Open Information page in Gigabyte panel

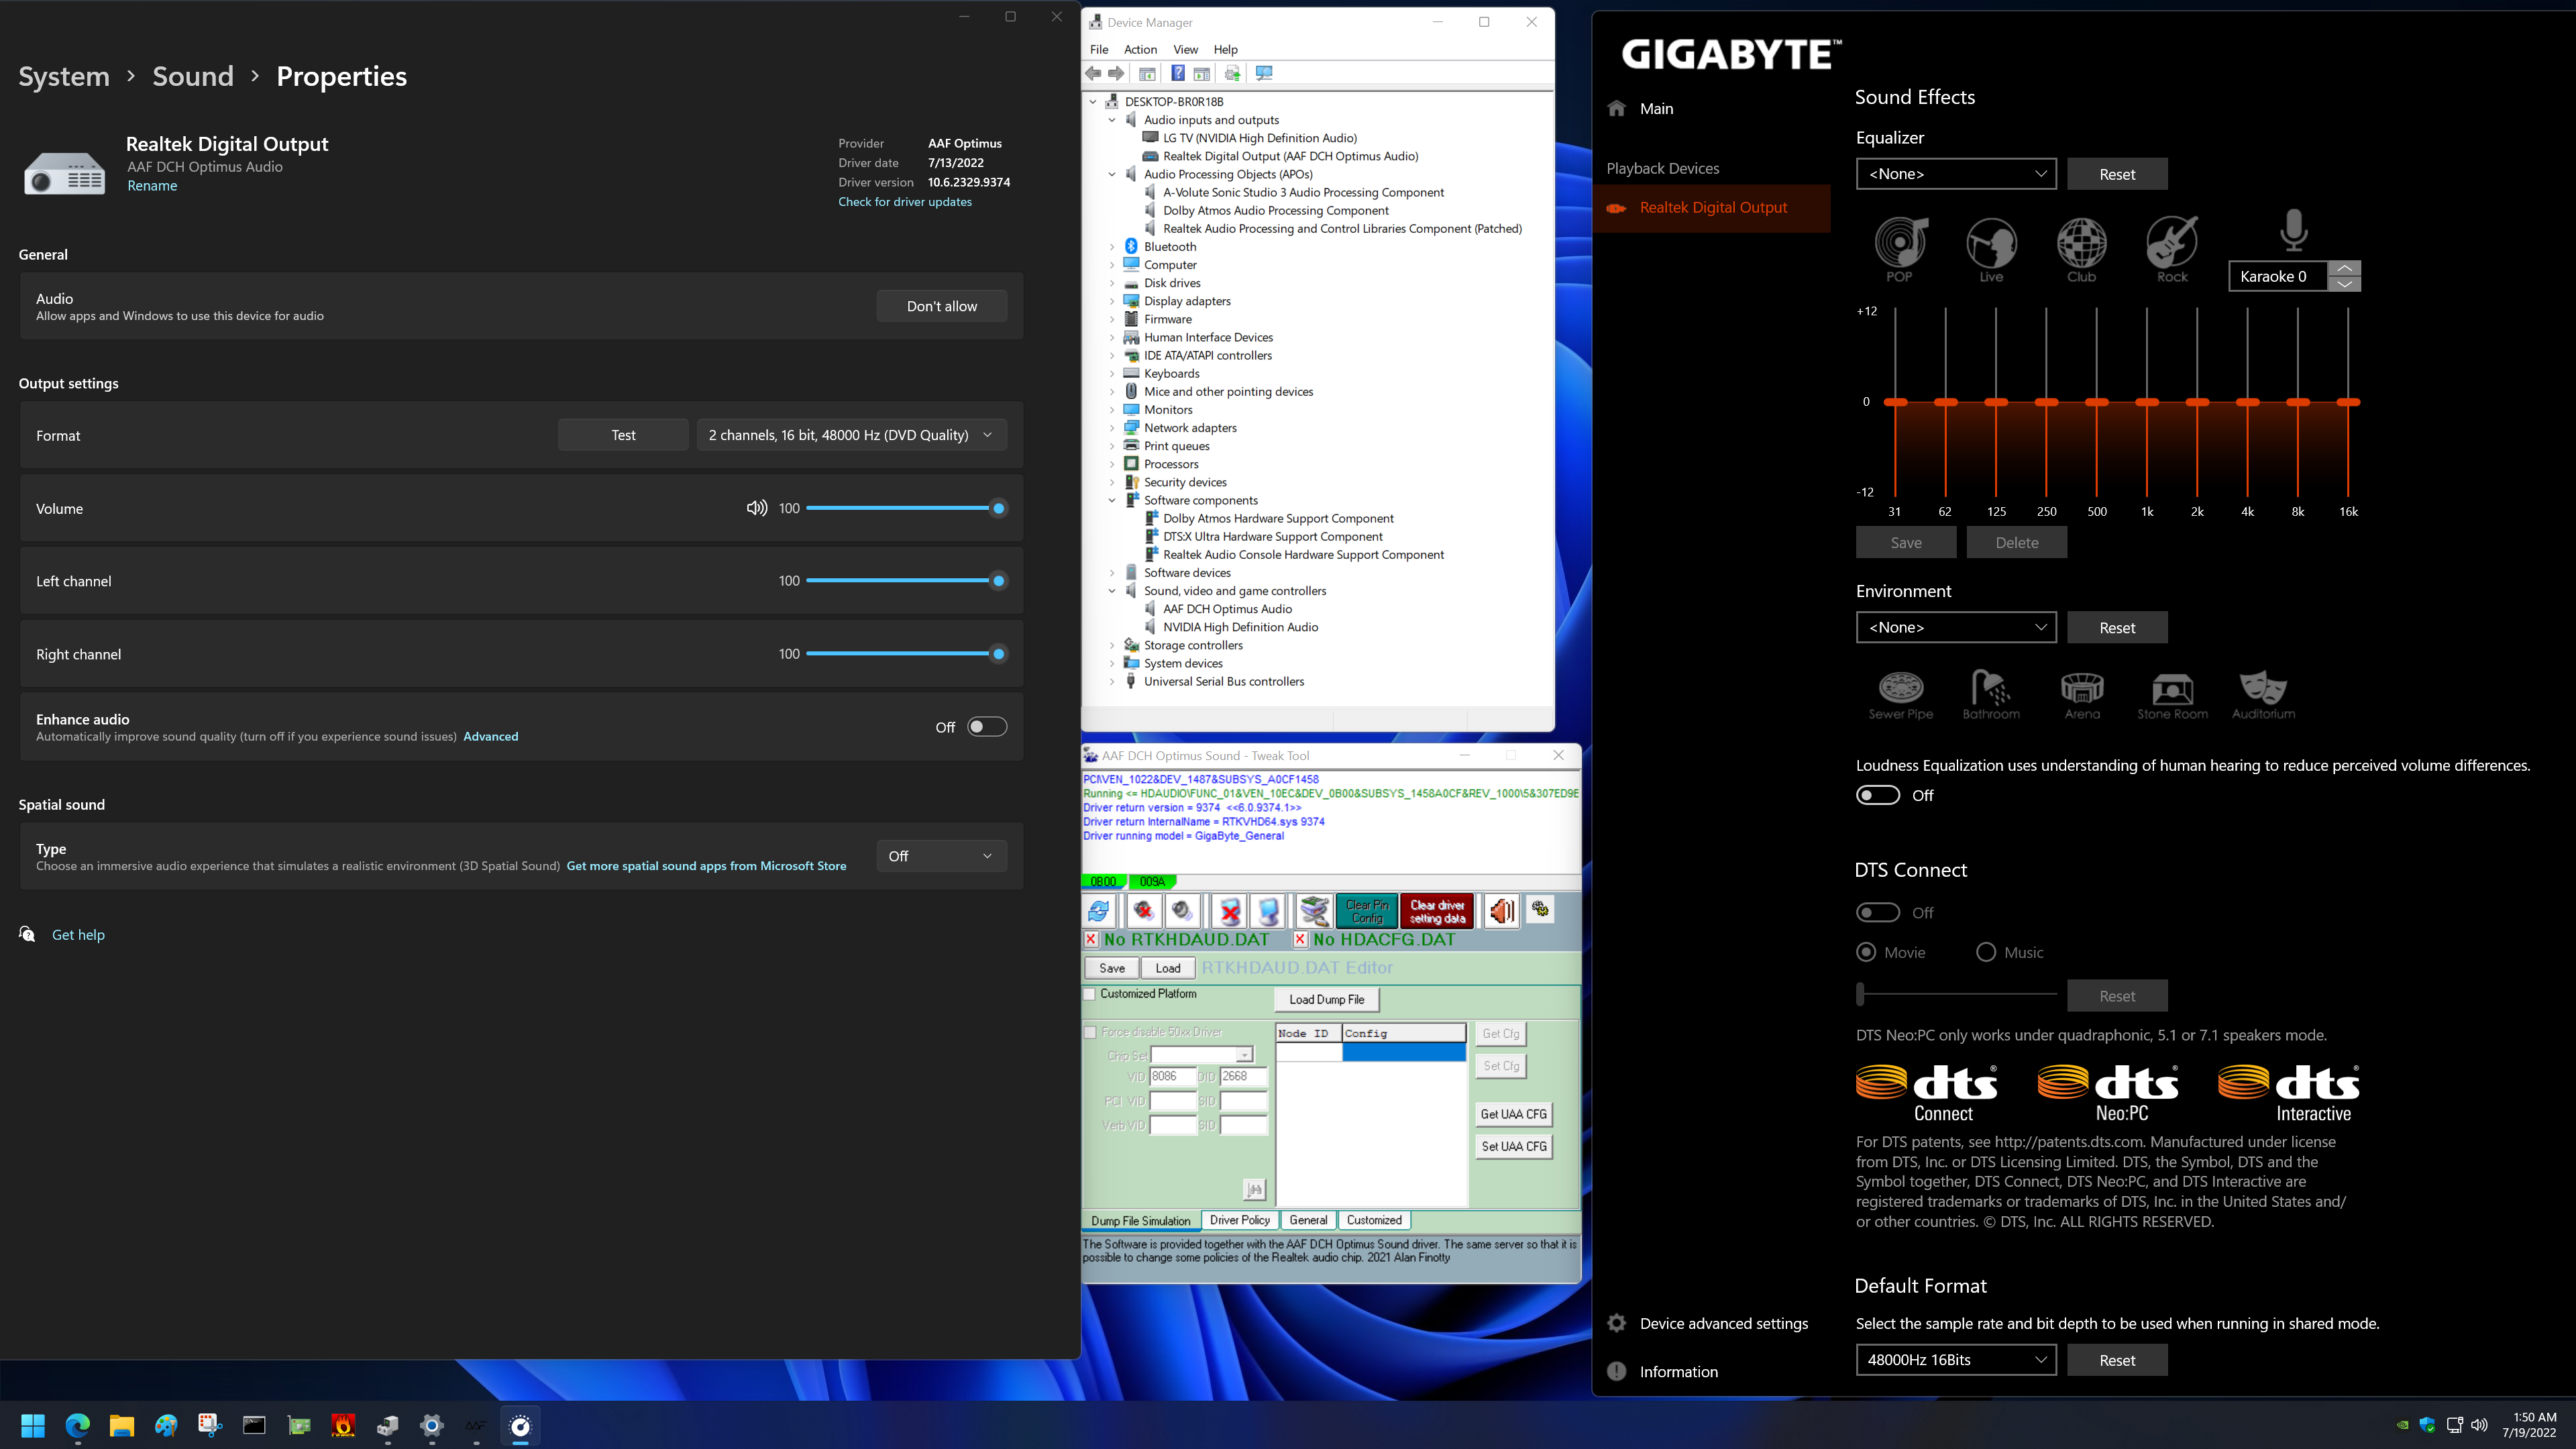(1678, 1372)
